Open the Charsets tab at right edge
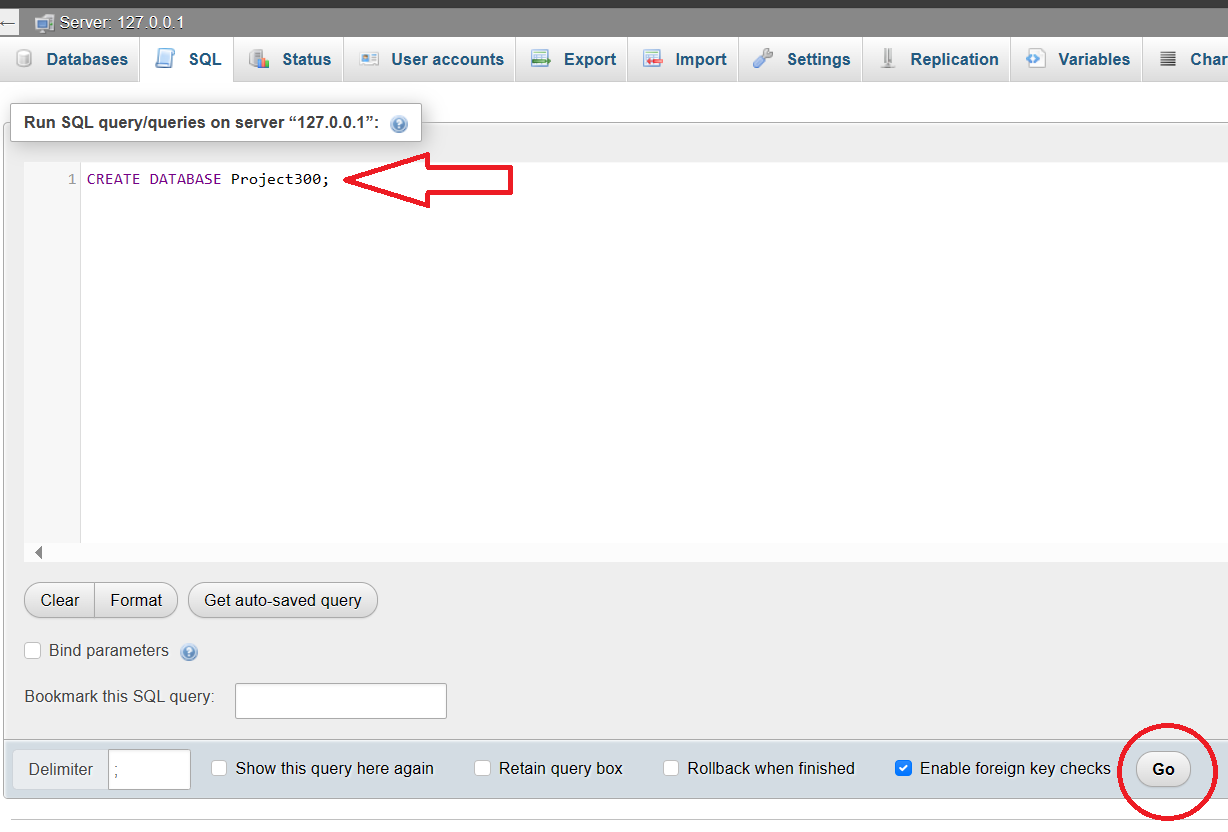The width and height of the screenshot is (1228, 832). coord(1186,59)
